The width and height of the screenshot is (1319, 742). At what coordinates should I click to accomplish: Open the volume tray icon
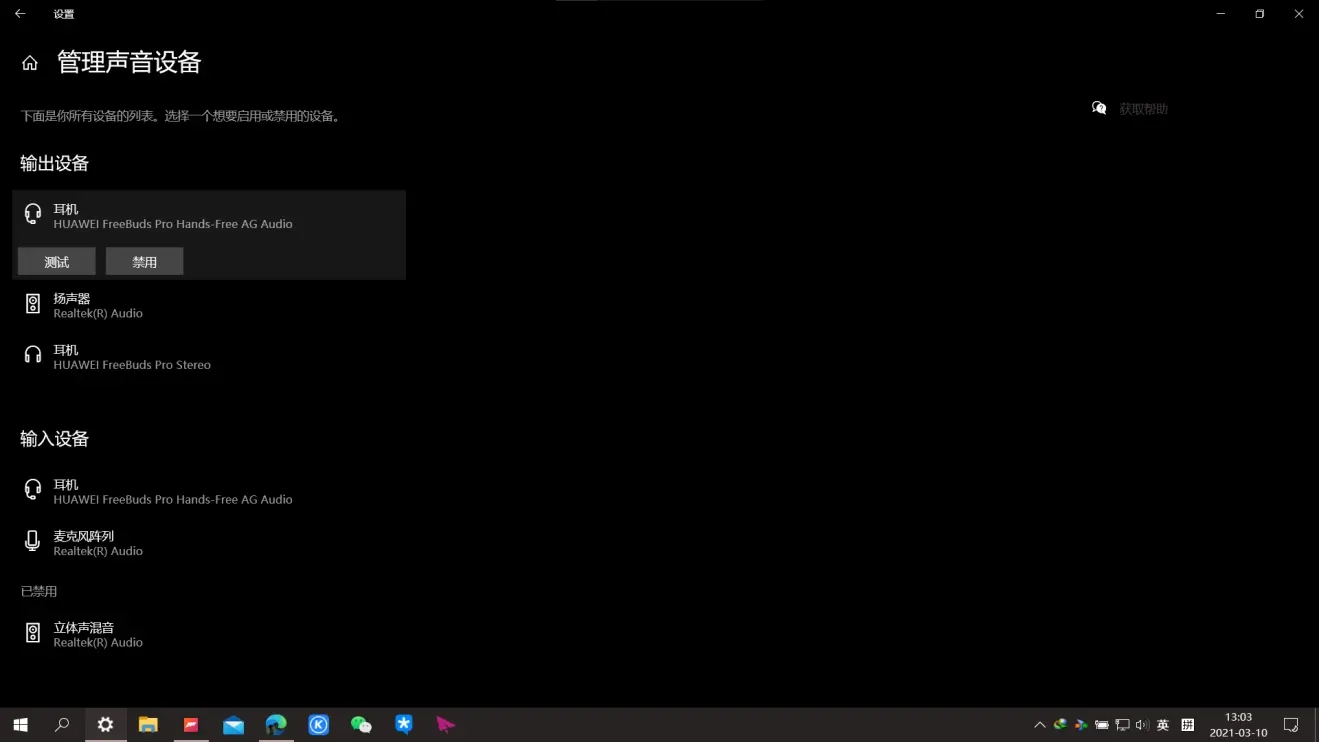(x=1143, y=725)
